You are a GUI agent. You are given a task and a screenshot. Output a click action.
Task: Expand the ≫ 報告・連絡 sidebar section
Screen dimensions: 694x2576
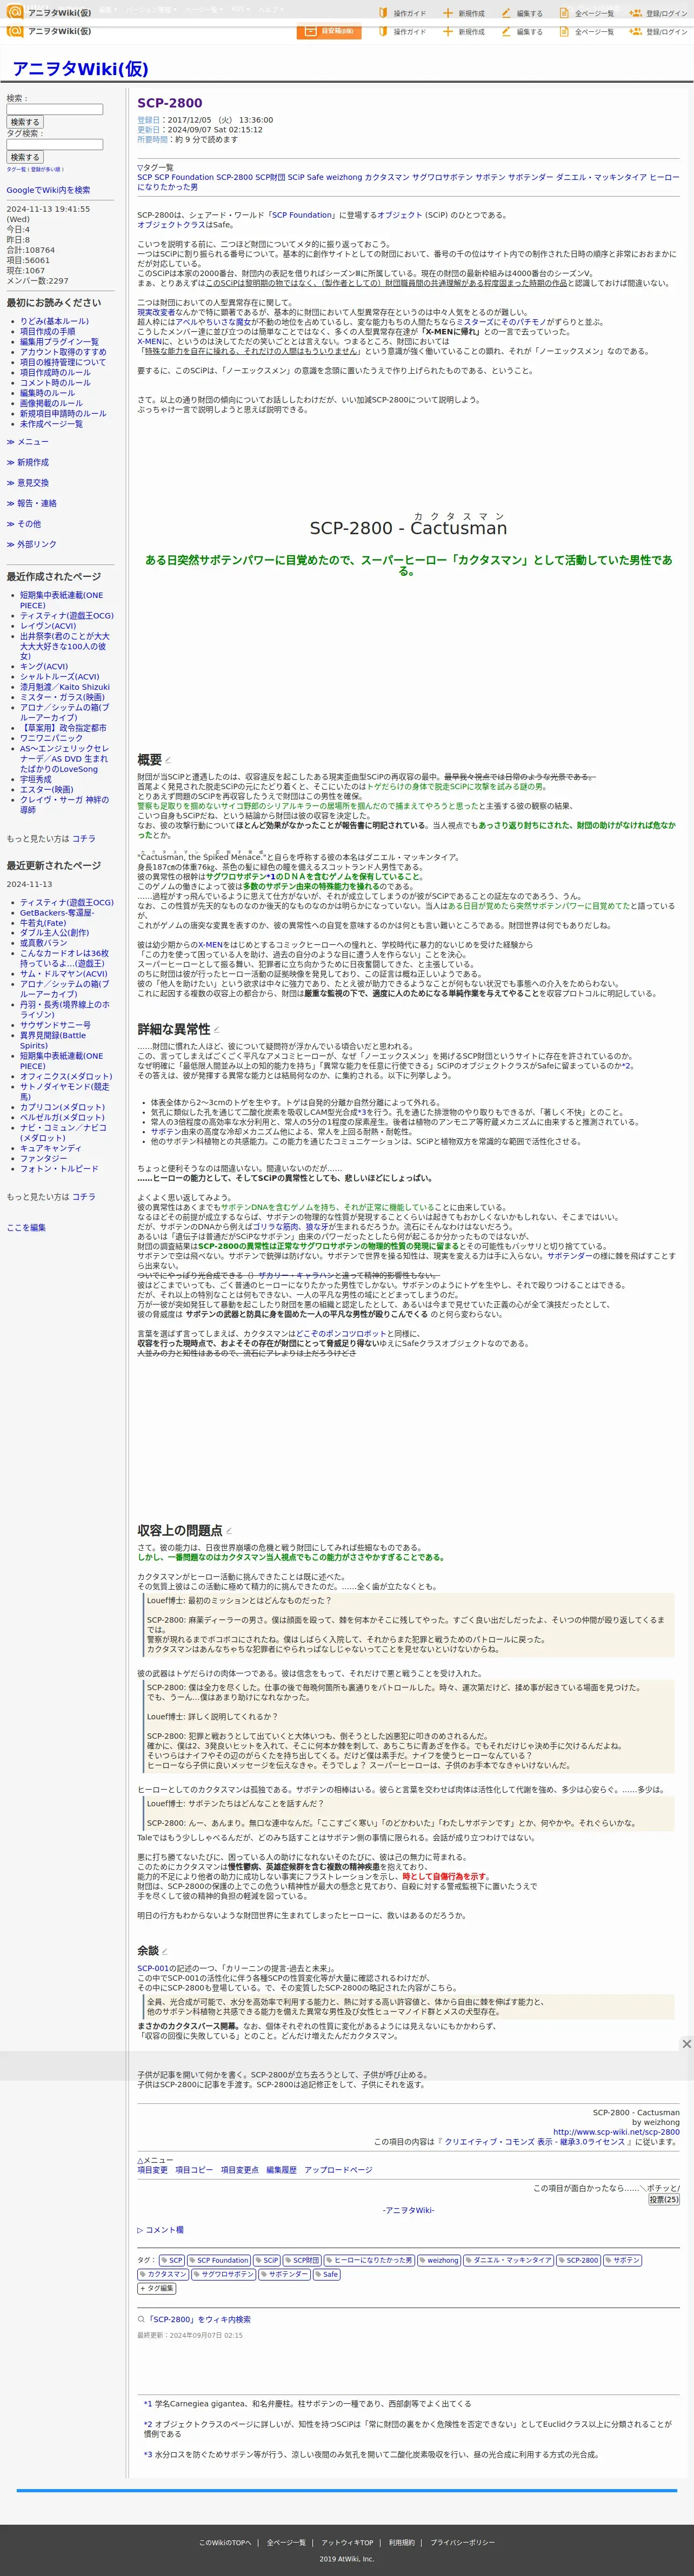click(x=31, y=503)
